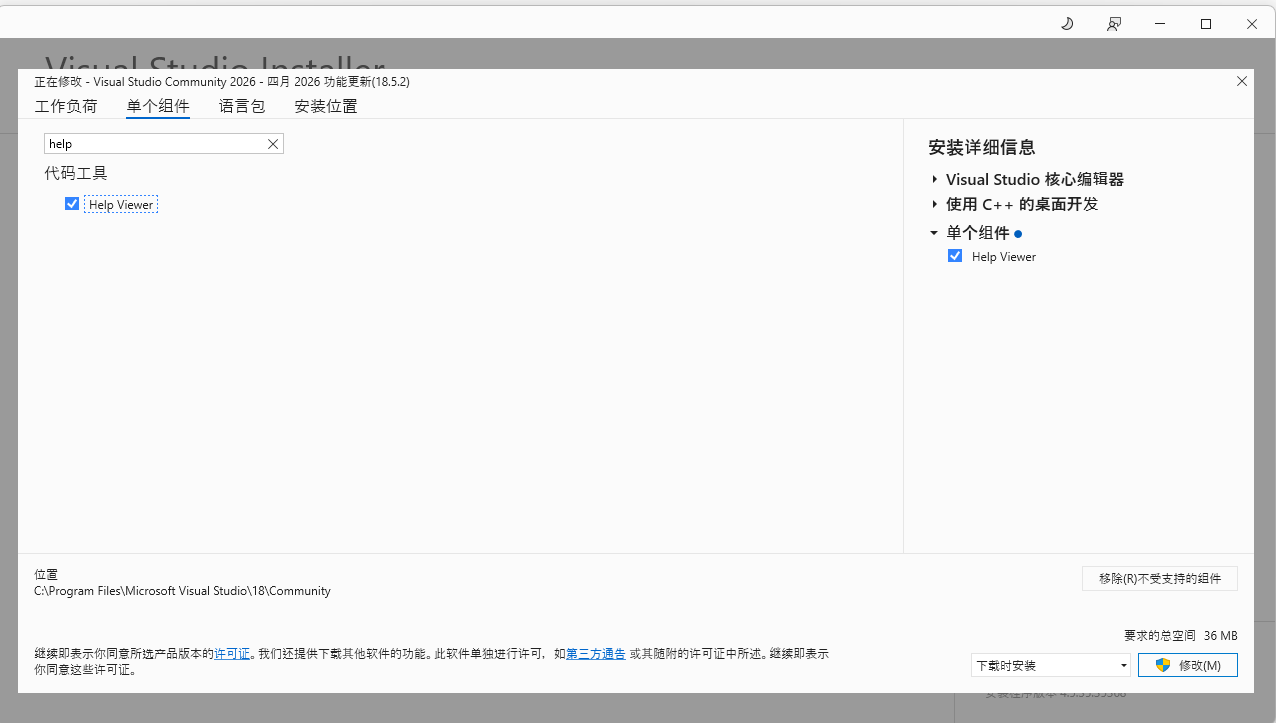Switch to the 工作负荷 tab
Screen dimensions: 1276x723
point(66,106)
